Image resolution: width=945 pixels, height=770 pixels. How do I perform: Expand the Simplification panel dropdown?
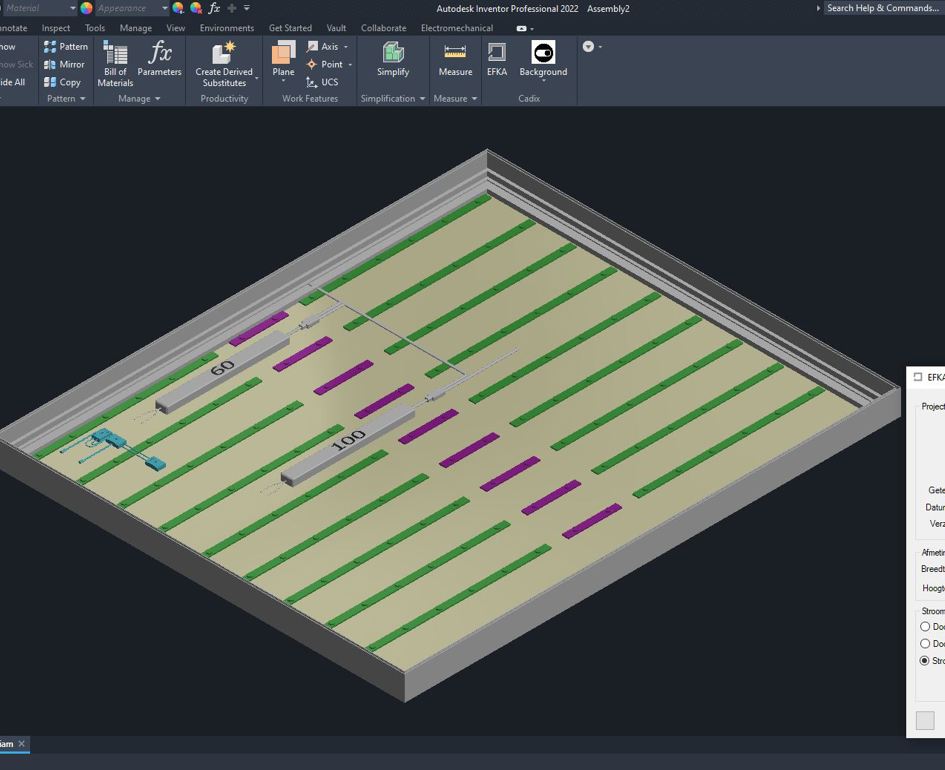(x=422, y=99)
